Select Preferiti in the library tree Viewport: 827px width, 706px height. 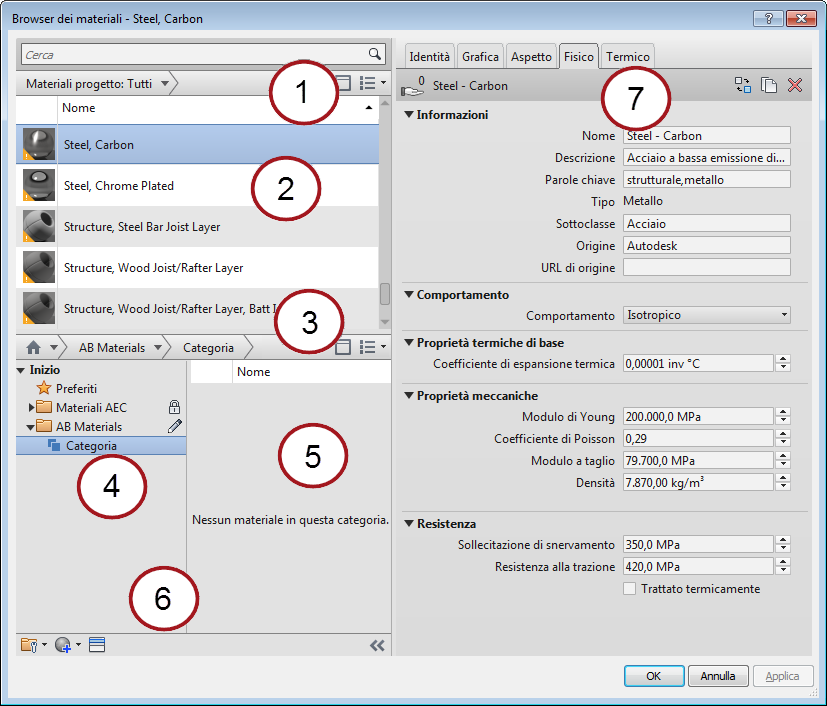click(76, 389)
